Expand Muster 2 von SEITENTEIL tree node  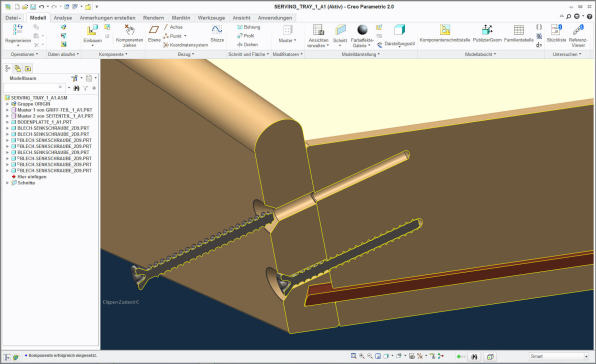(7, 116)
